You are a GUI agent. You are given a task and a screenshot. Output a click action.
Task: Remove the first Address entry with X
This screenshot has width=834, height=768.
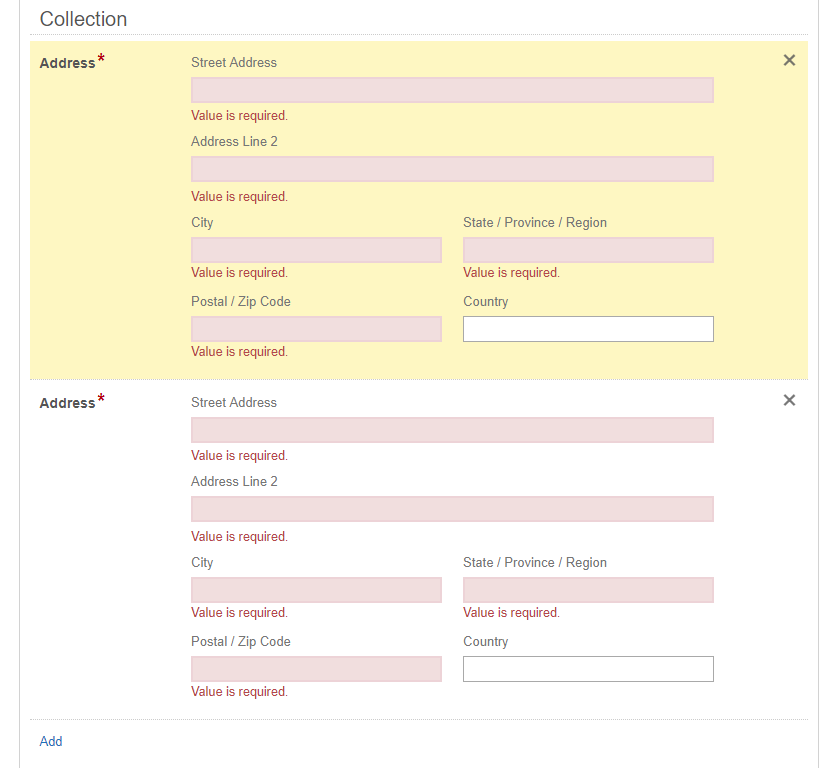pyautogui.click(x=789, y=61)
